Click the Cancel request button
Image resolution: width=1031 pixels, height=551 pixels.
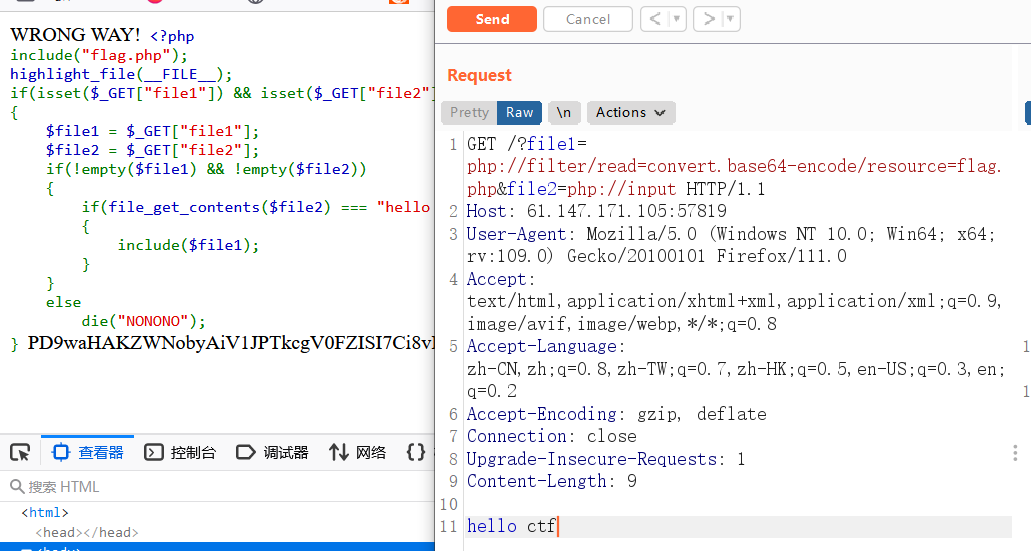[588, 19]
